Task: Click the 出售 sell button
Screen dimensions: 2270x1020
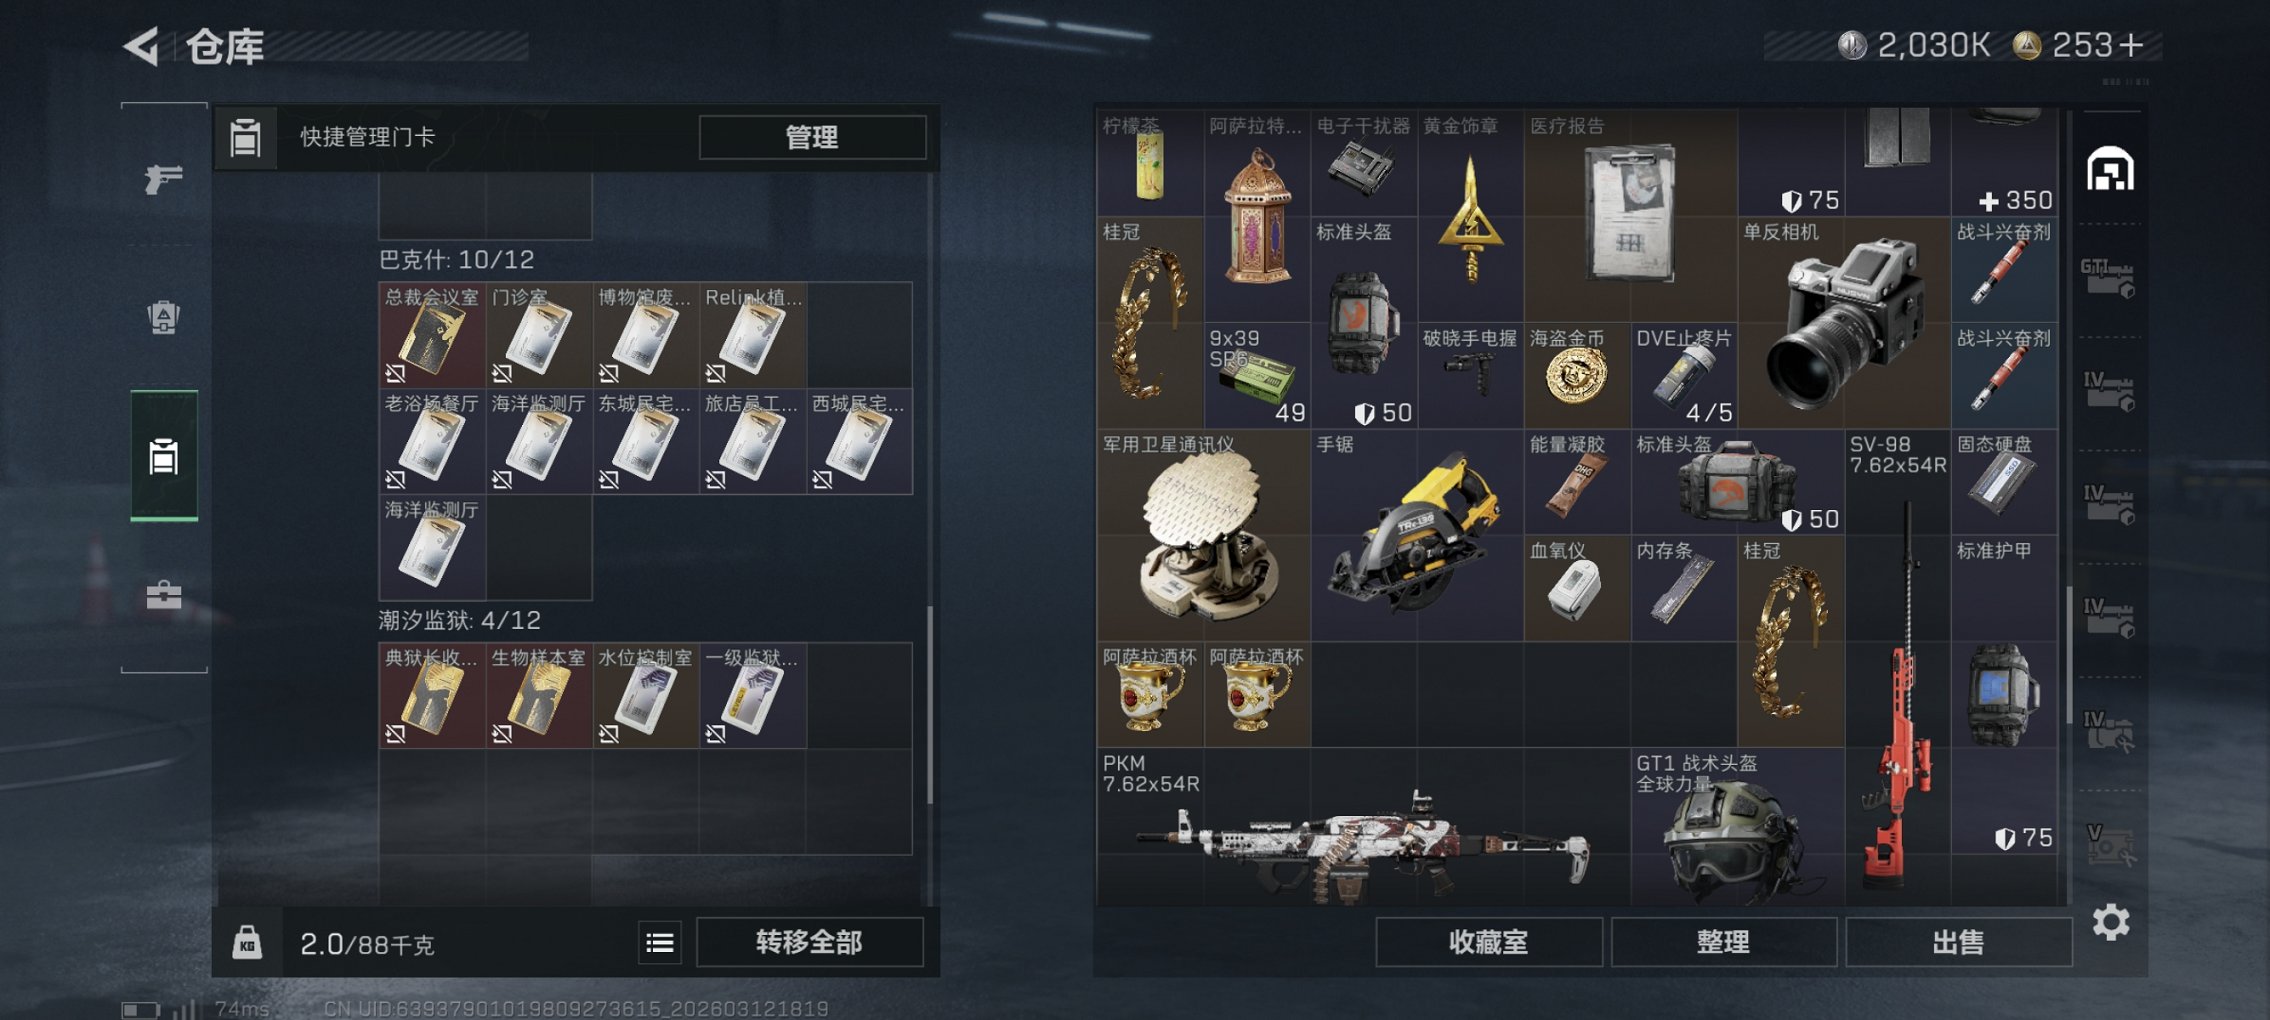Action: point(1958,942)
